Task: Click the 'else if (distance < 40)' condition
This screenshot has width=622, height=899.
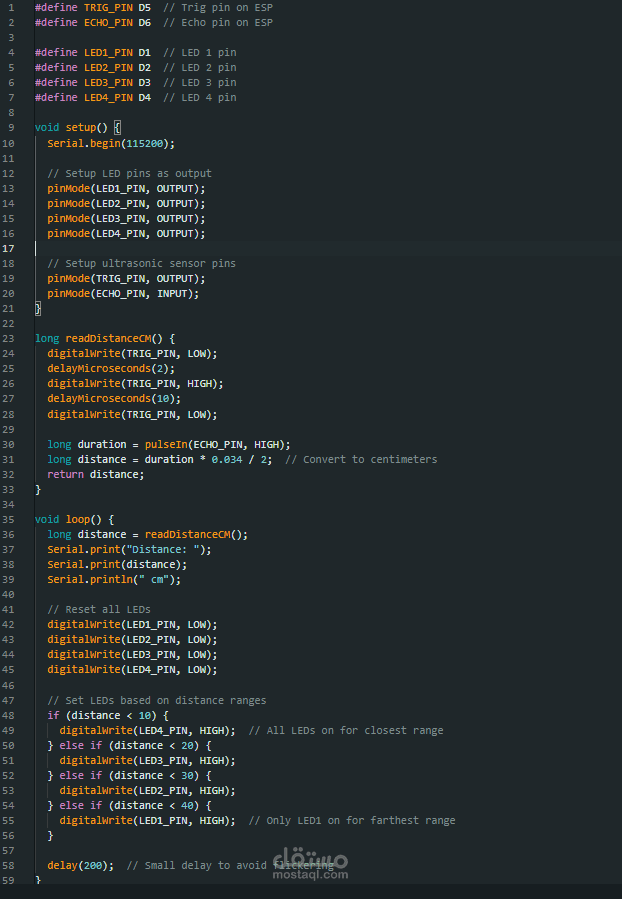Action: (x=129, y=805)
